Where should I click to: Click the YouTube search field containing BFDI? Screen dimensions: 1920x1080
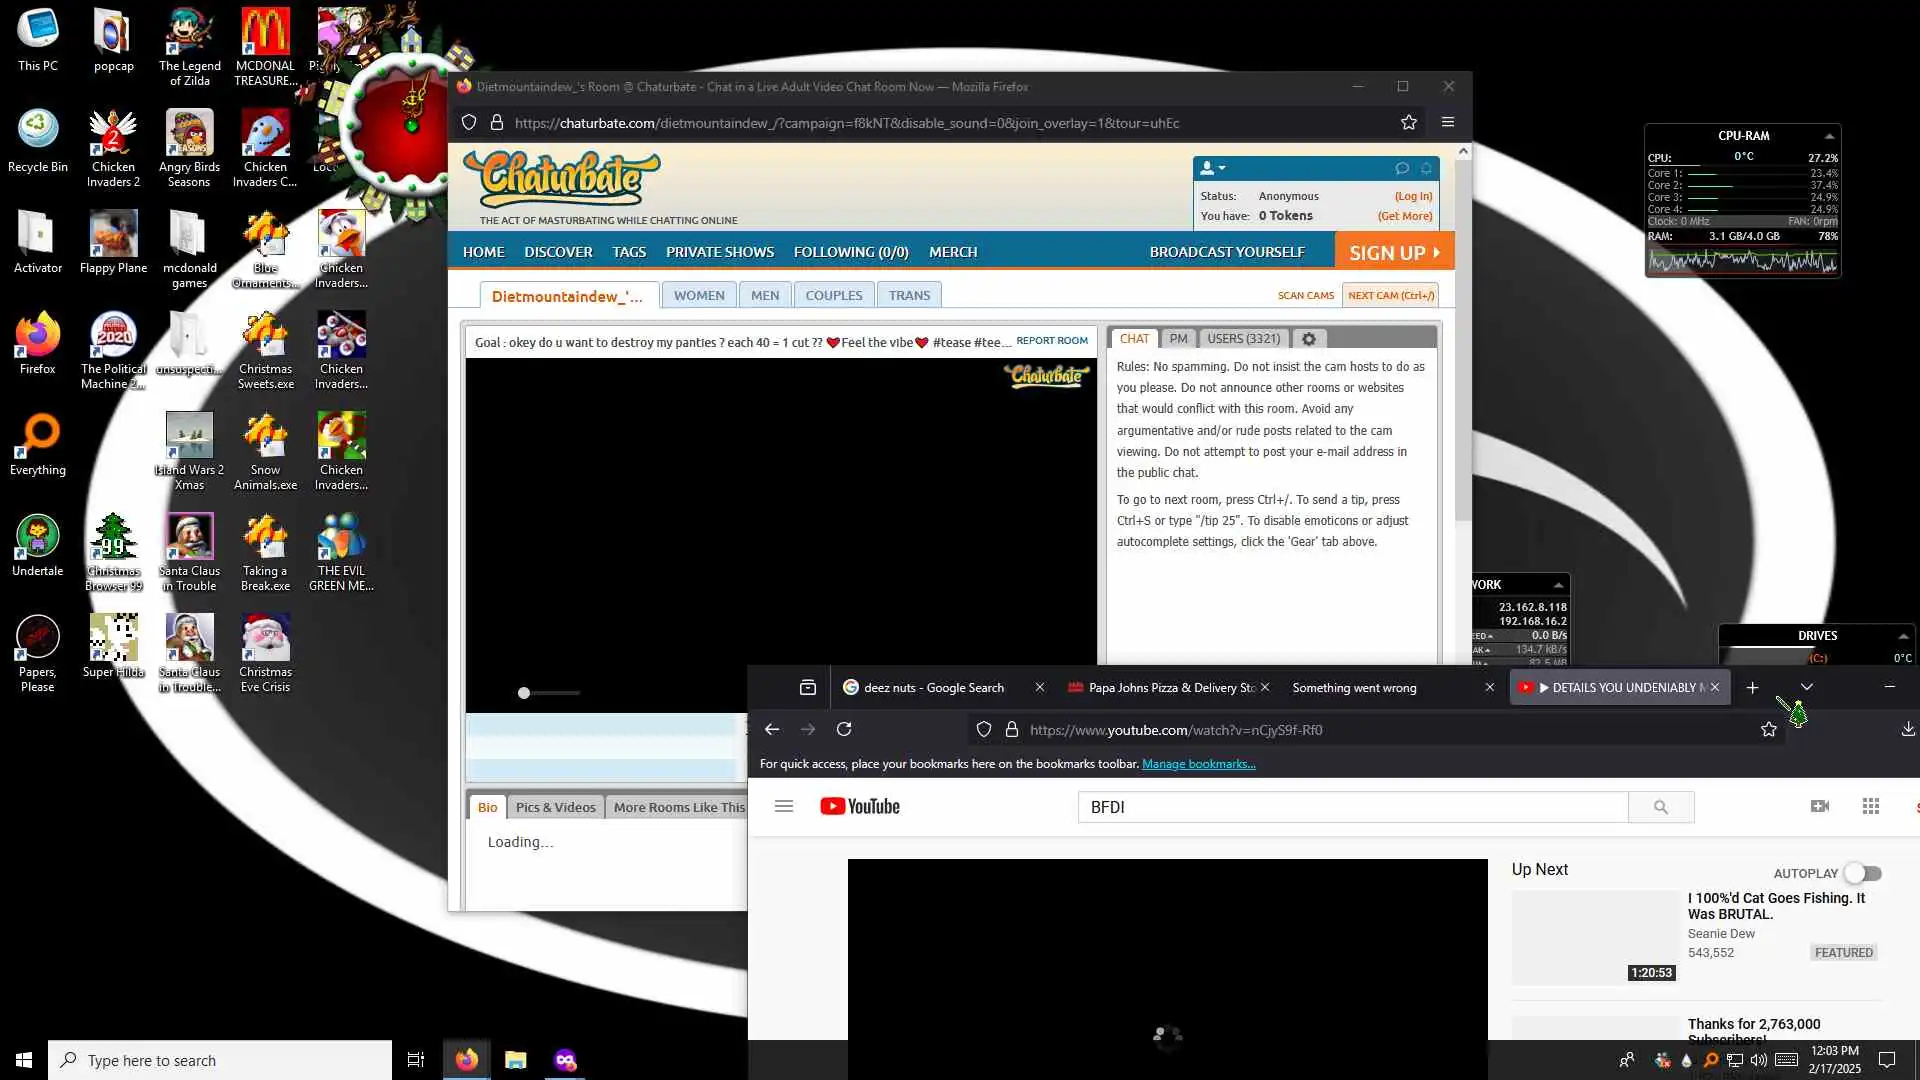1350,807
